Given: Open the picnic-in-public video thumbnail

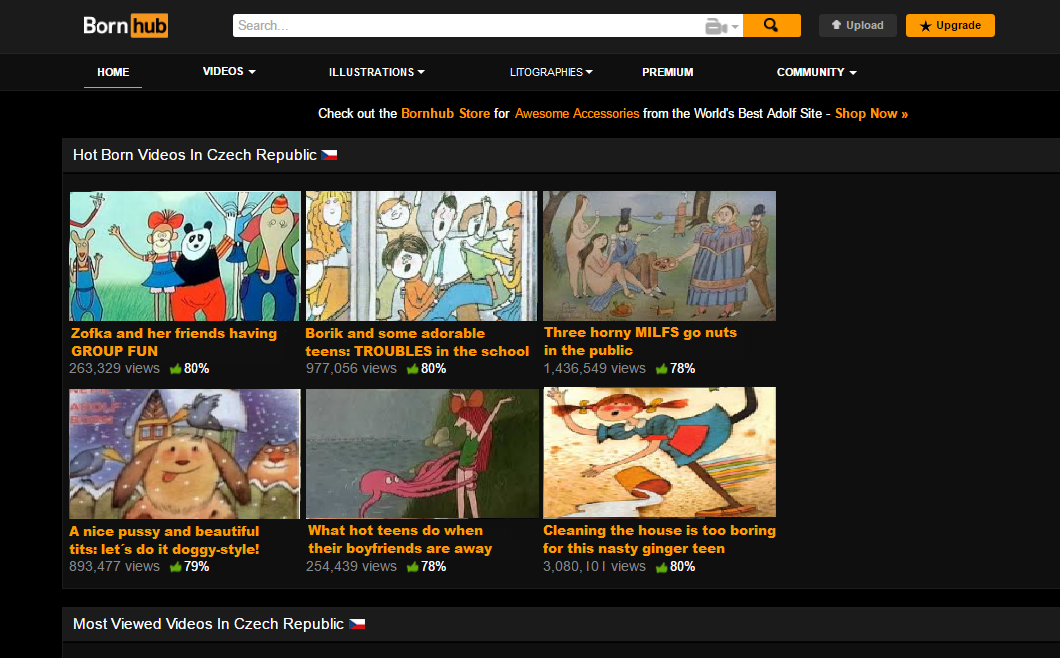Looking at the screenshot, I should click(x=659, y=256).
